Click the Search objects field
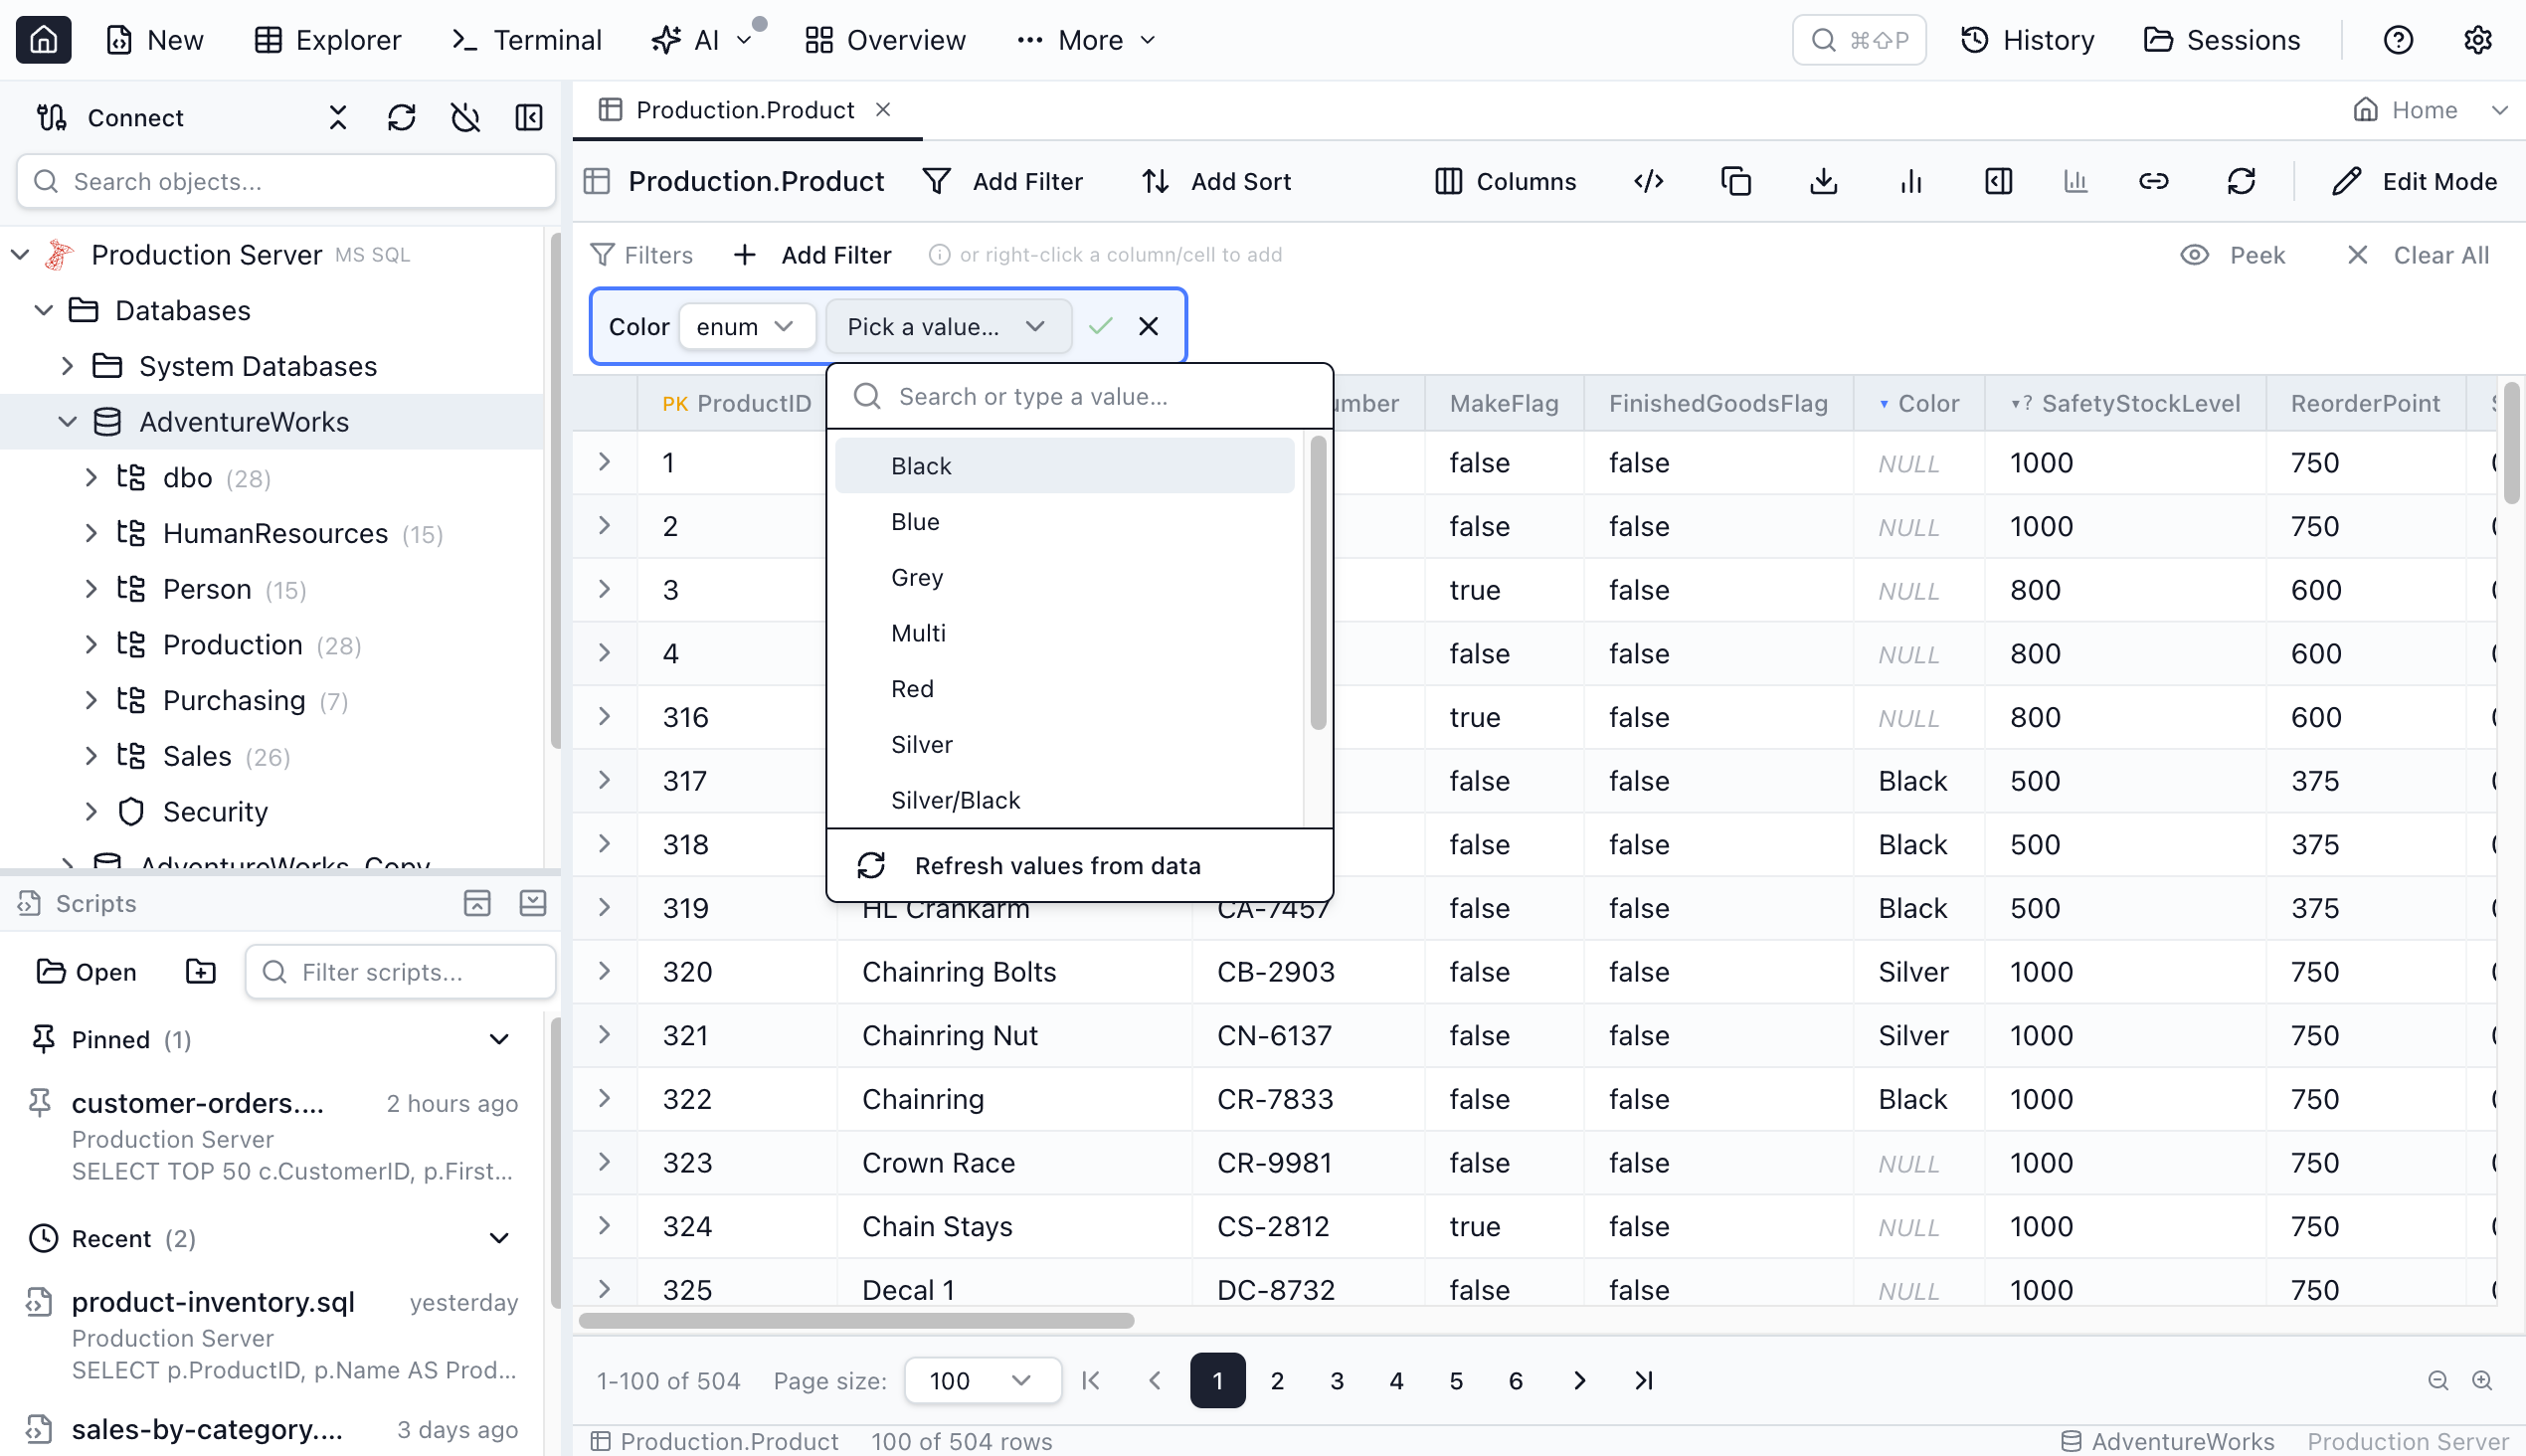Image resolution: width=2526 pixels, height=1456 pixels. pyautogui.click(x=286, y=181)
